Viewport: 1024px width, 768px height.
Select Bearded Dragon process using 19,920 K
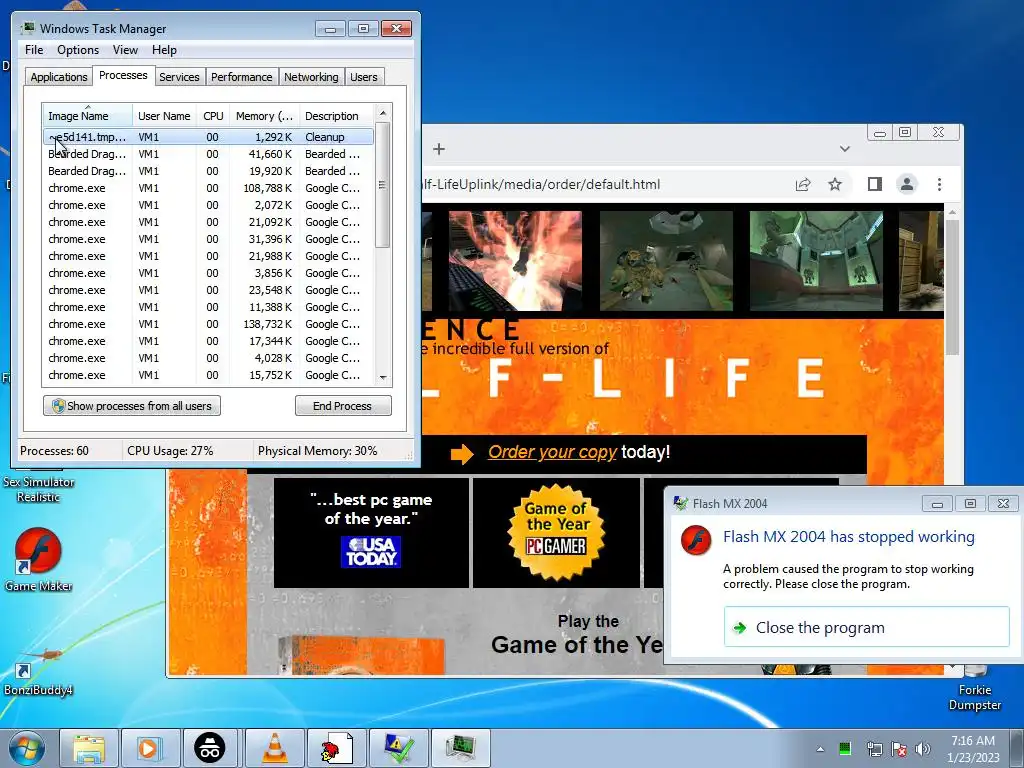point(208,171)
